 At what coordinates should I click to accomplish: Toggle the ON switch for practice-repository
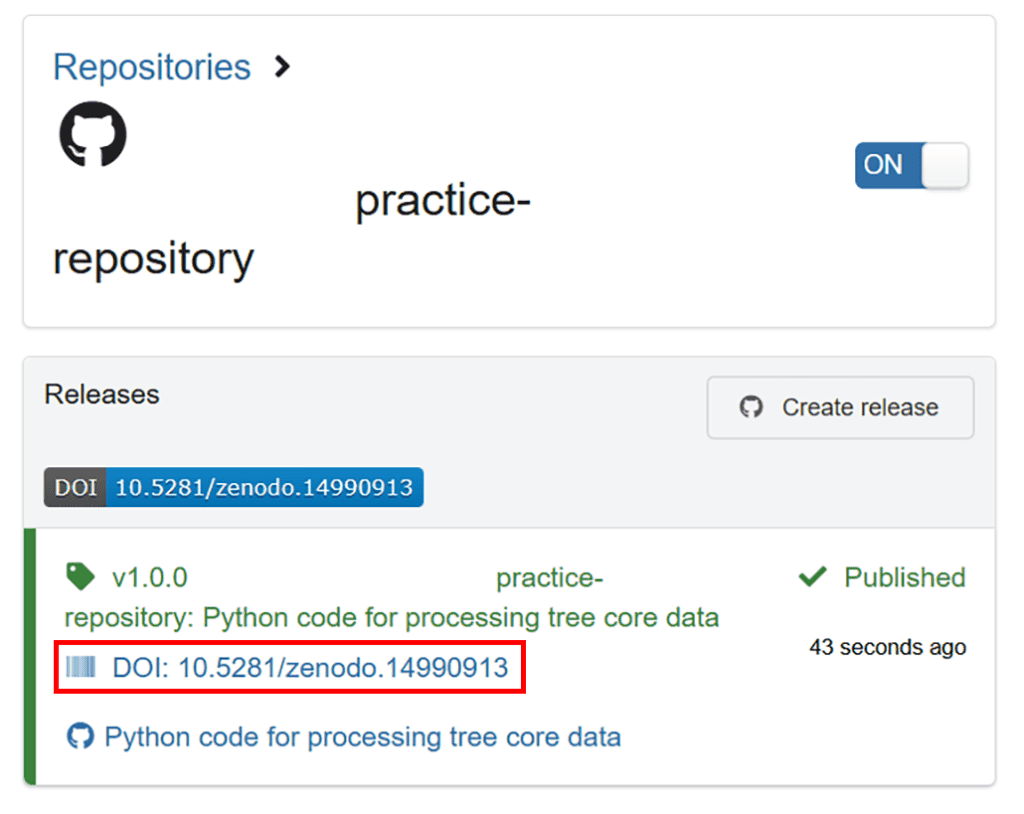pyautogui.click(x=912, y=165)
